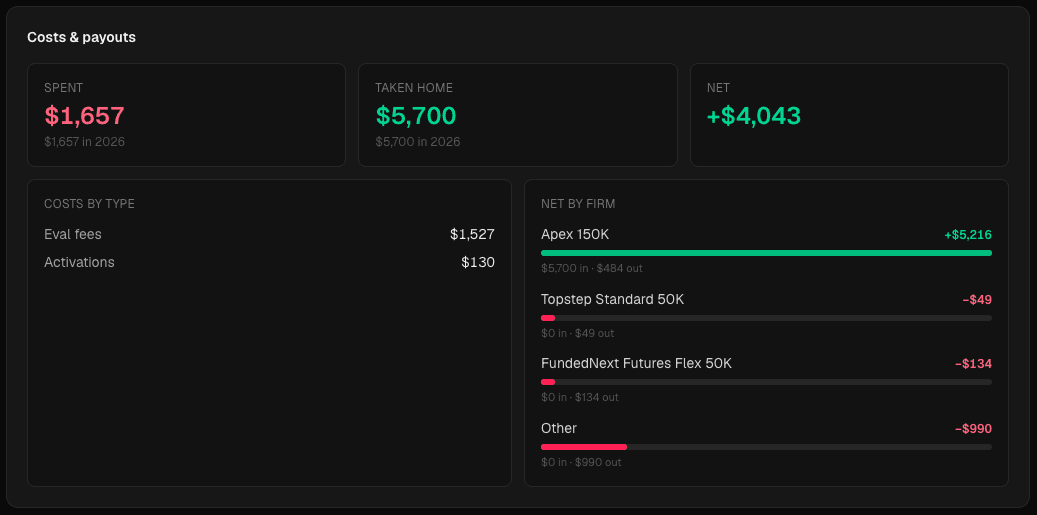Select the SPENT $1,657 card
Image resolution: width=1037 pixels, height=515 pixels.
187,115
